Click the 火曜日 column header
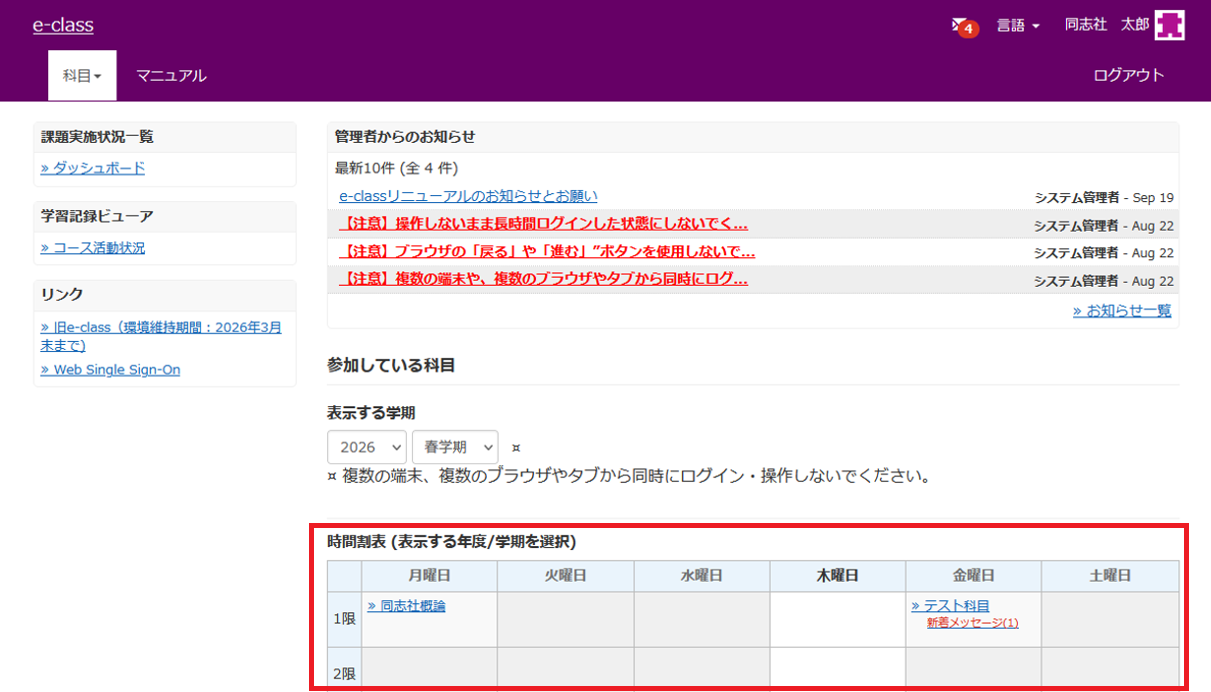This screenshot has width=1211, height=692. (x=565, y=576)
